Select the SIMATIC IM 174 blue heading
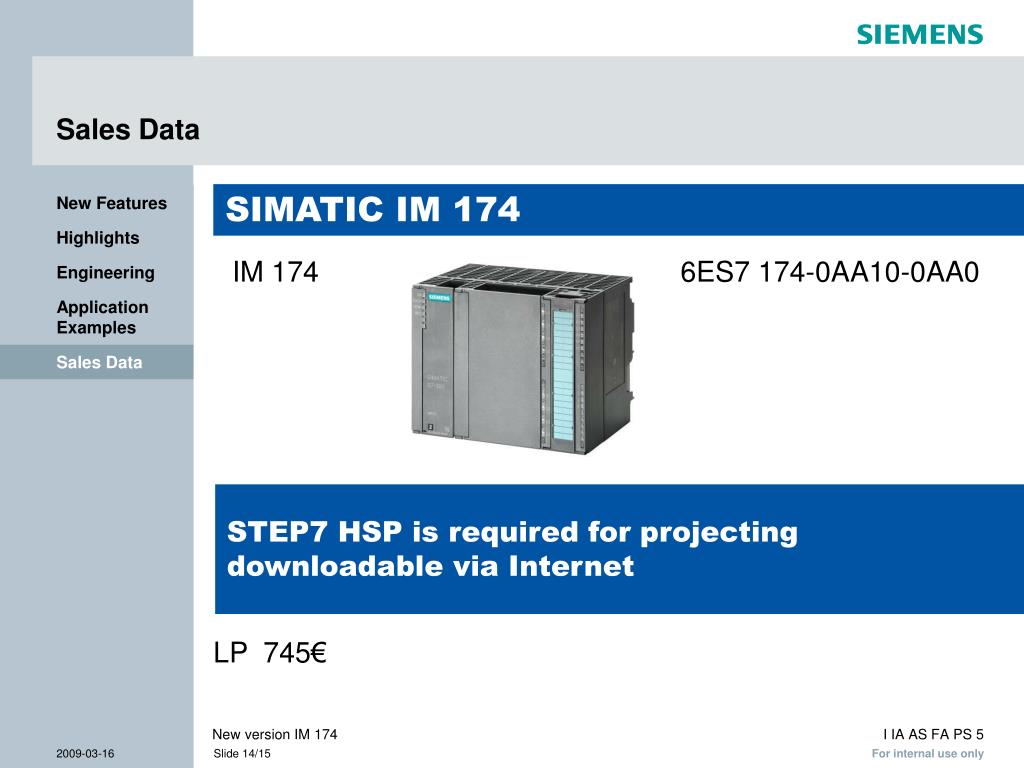1024x768 pixels. tap(618, 210)
